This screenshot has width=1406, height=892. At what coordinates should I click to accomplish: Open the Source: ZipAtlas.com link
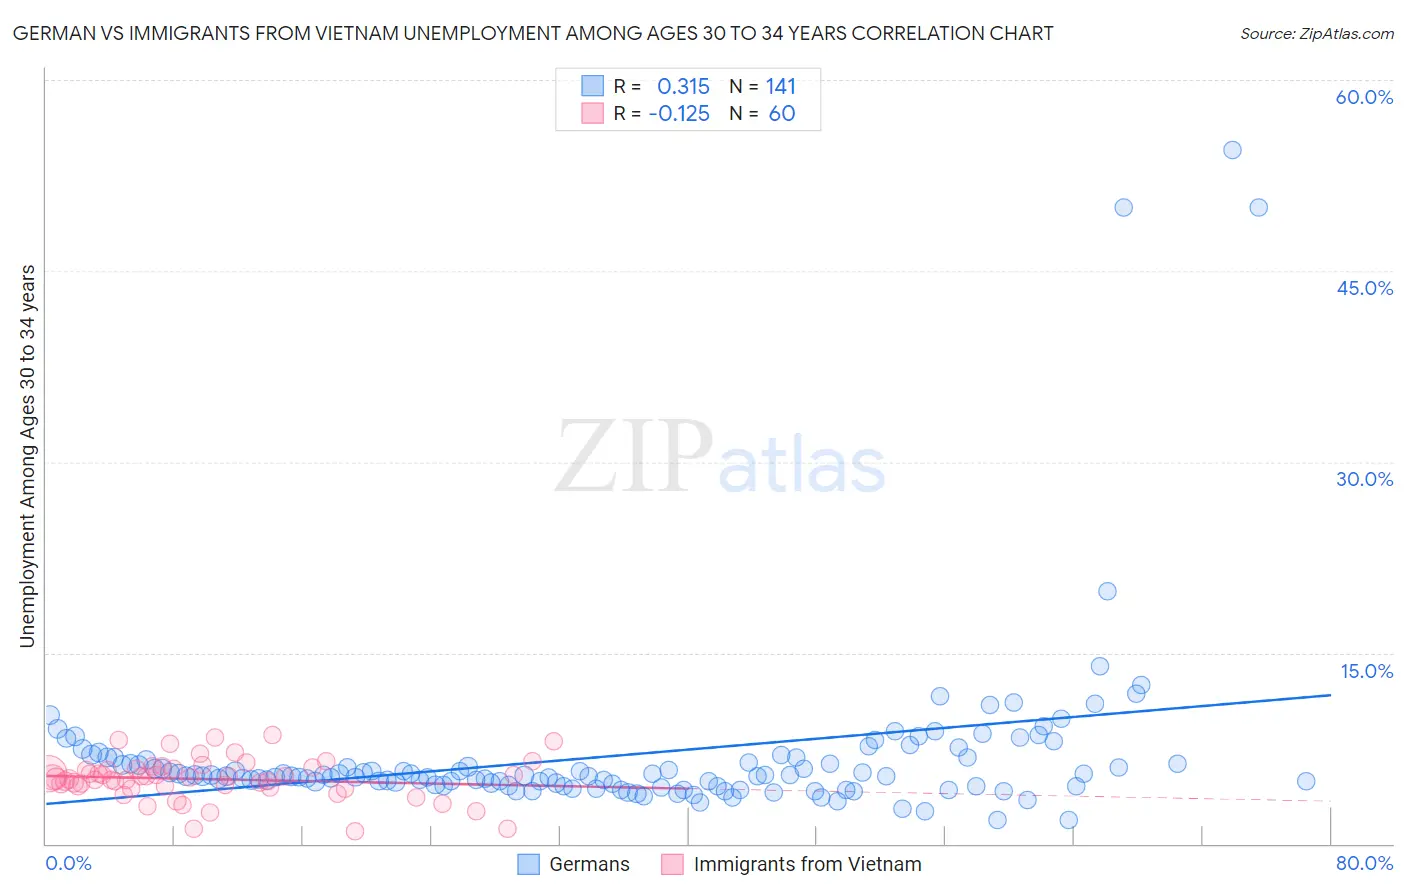click(1317, 33)
